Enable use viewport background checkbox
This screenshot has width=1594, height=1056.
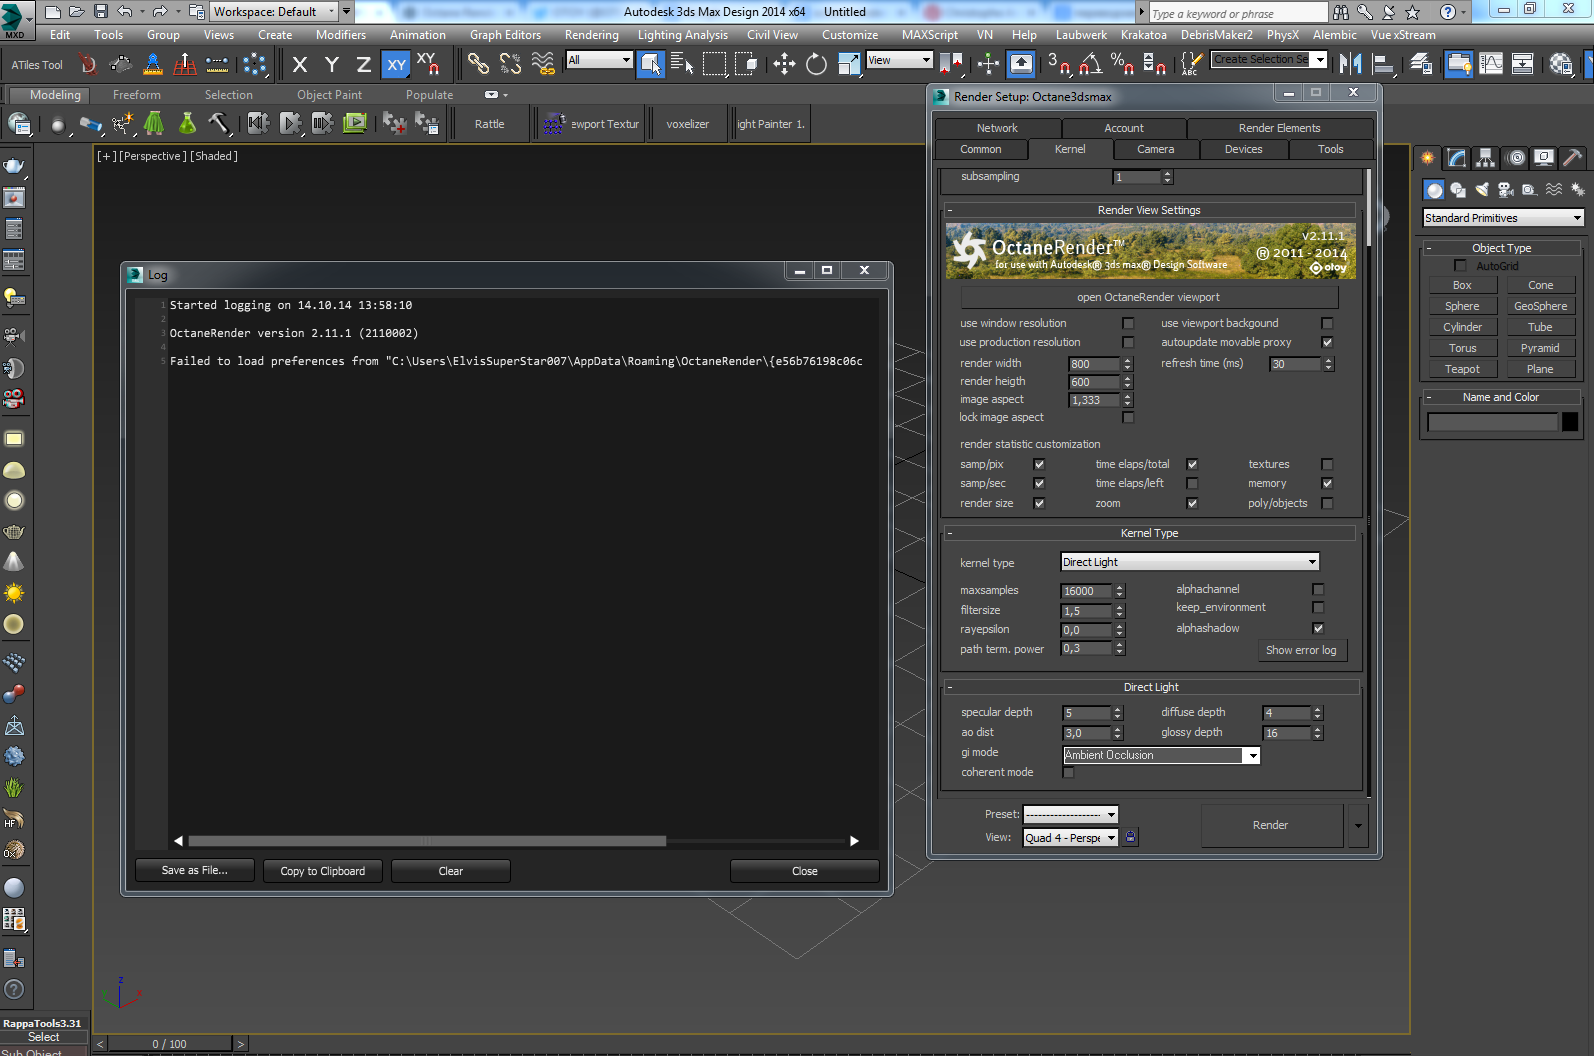pyautogui.click(x=1327, y=323)
